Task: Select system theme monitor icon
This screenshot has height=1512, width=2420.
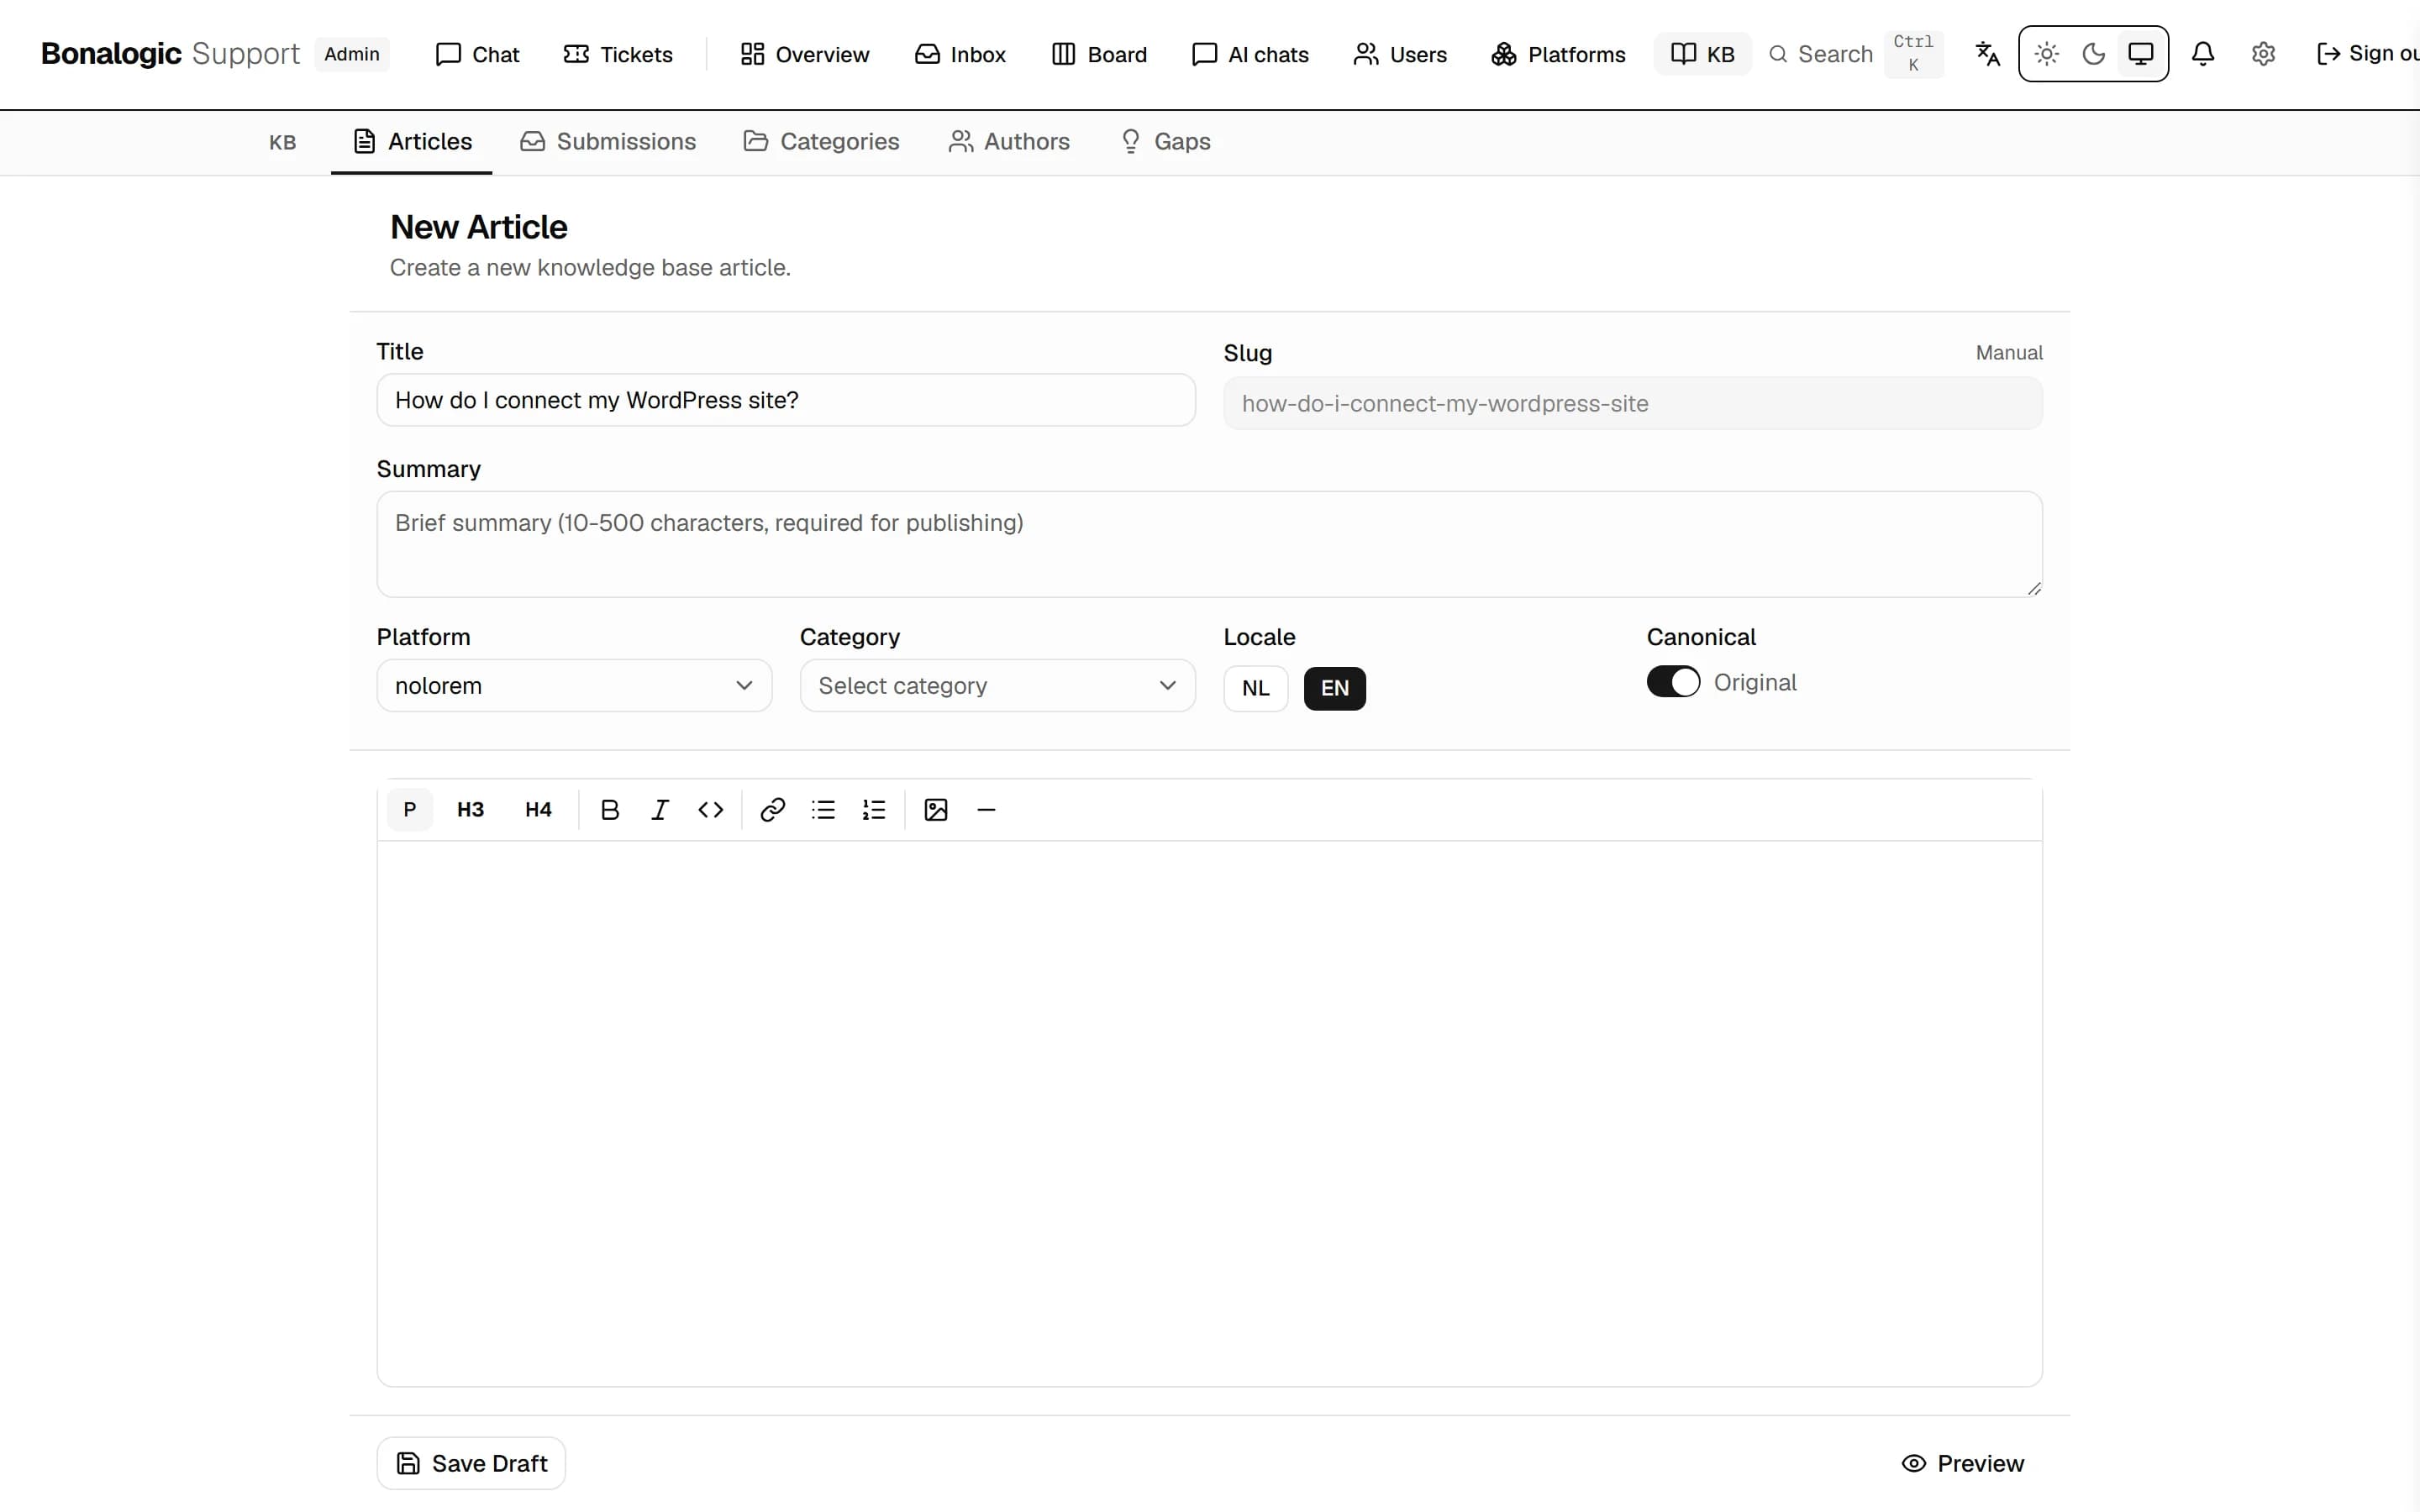Action: 2141,54
